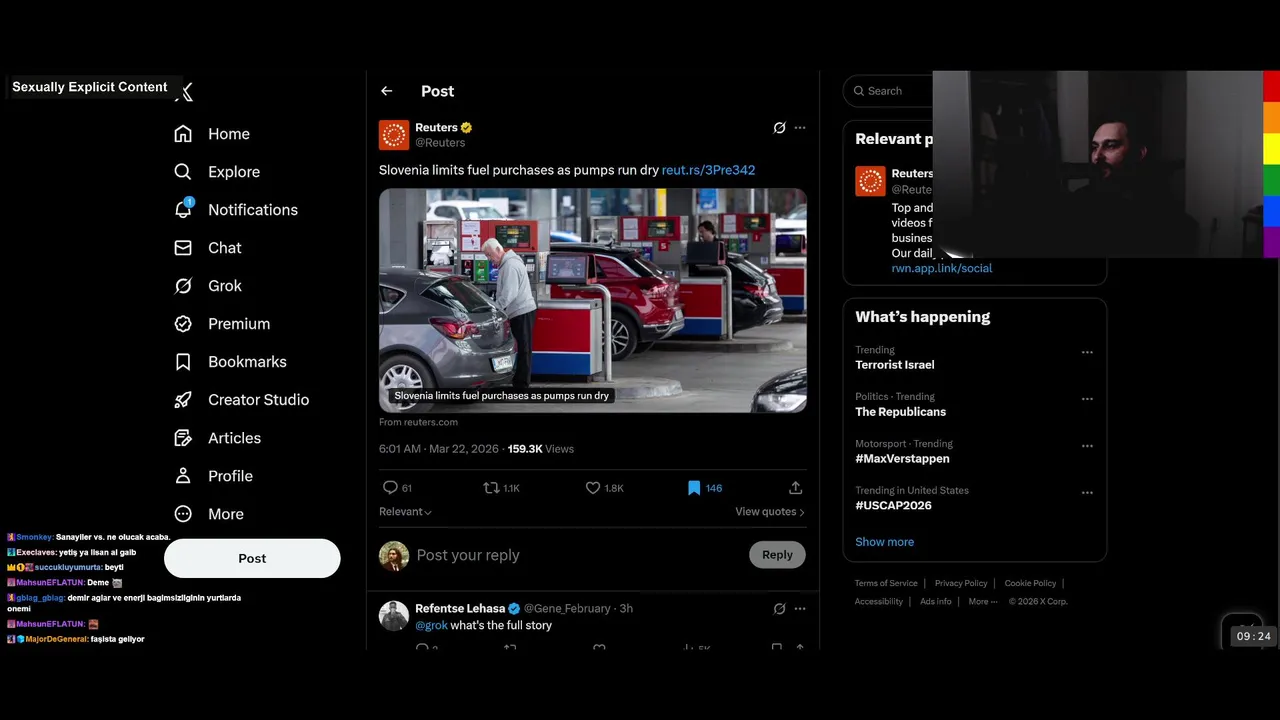
Task: Expand the footer More dropdown
Action: coord(981,601)
